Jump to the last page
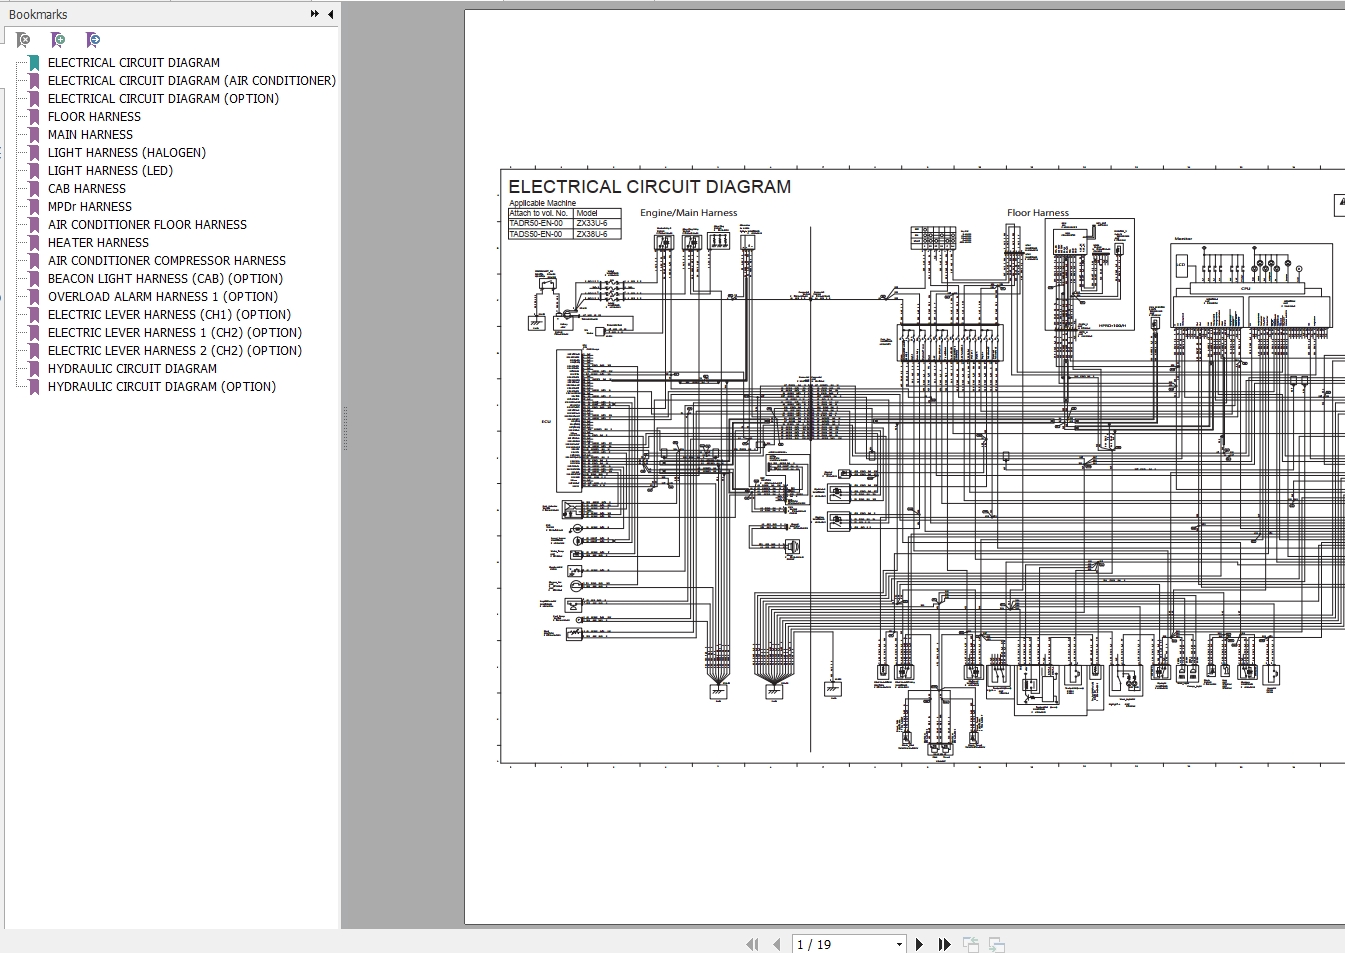 coord(944,944)
